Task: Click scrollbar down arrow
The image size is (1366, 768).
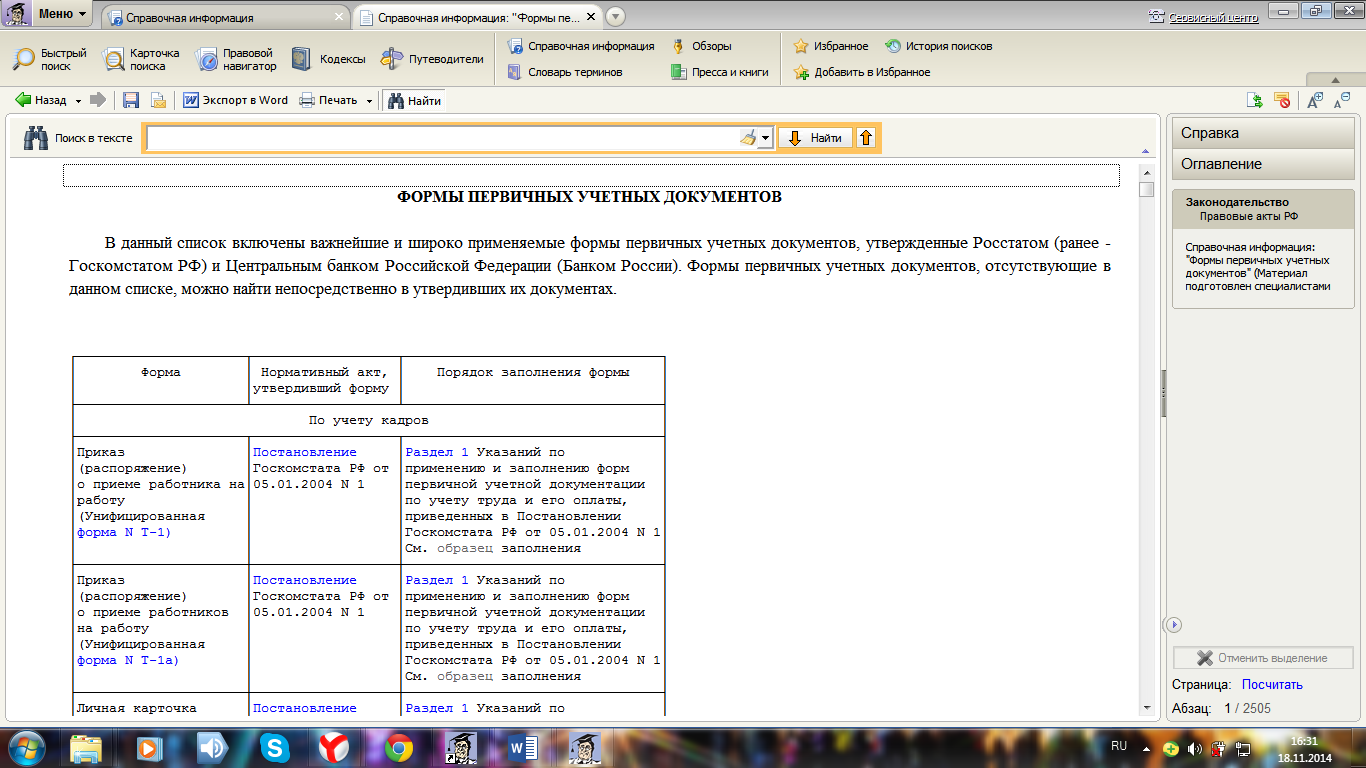Action: coord(1147,707)
